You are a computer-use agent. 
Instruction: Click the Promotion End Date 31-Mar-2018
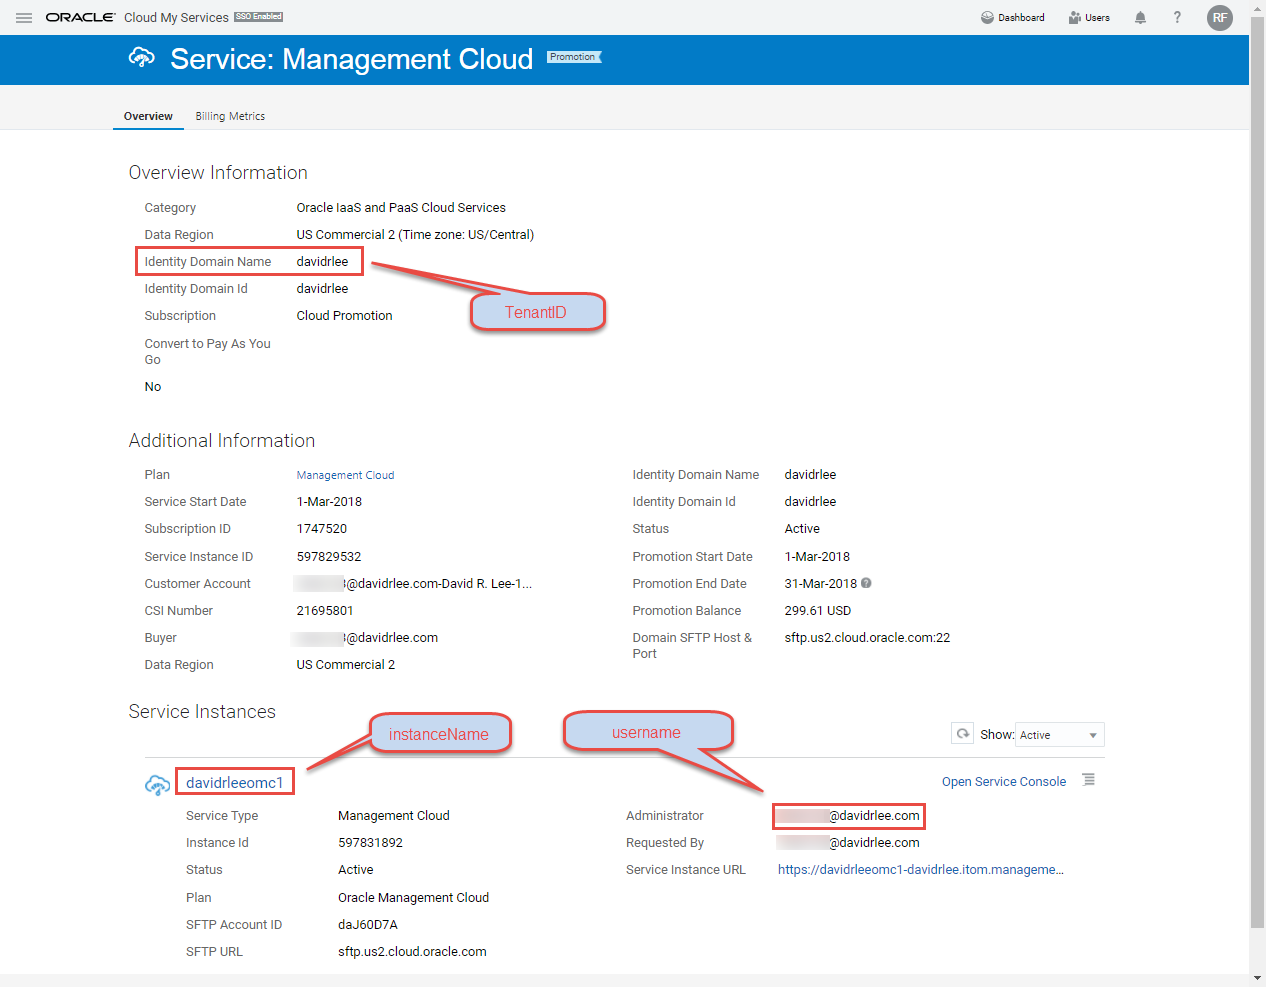coord(821,584)
